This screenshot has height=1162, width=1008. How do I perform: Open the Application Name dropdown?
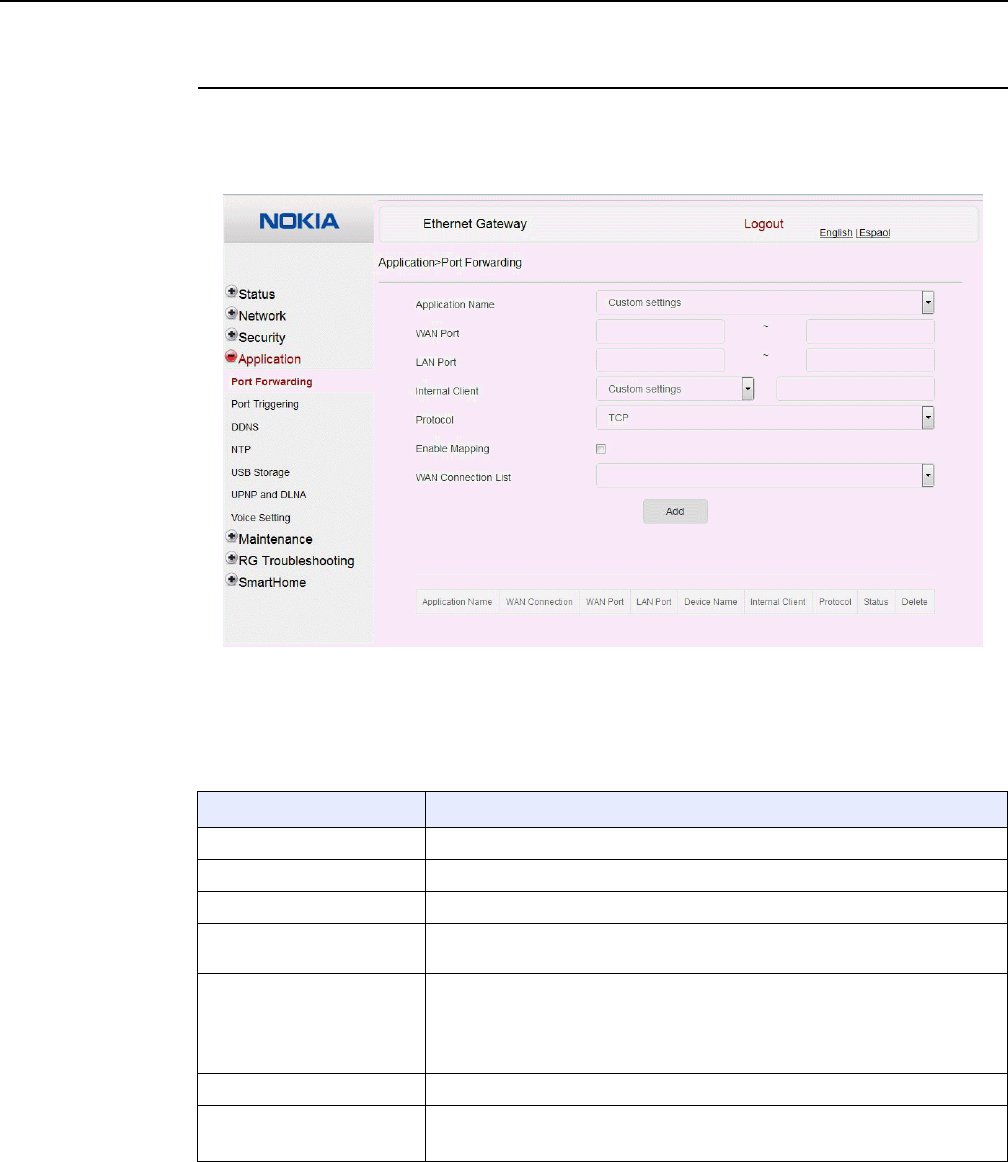(x=765, y=302)
